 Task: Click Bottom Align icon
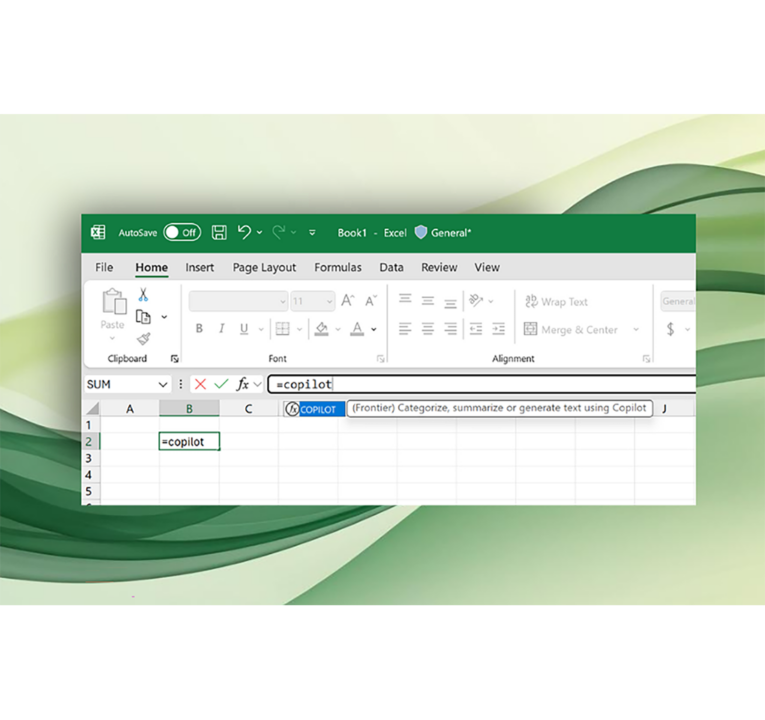point(450,303)
